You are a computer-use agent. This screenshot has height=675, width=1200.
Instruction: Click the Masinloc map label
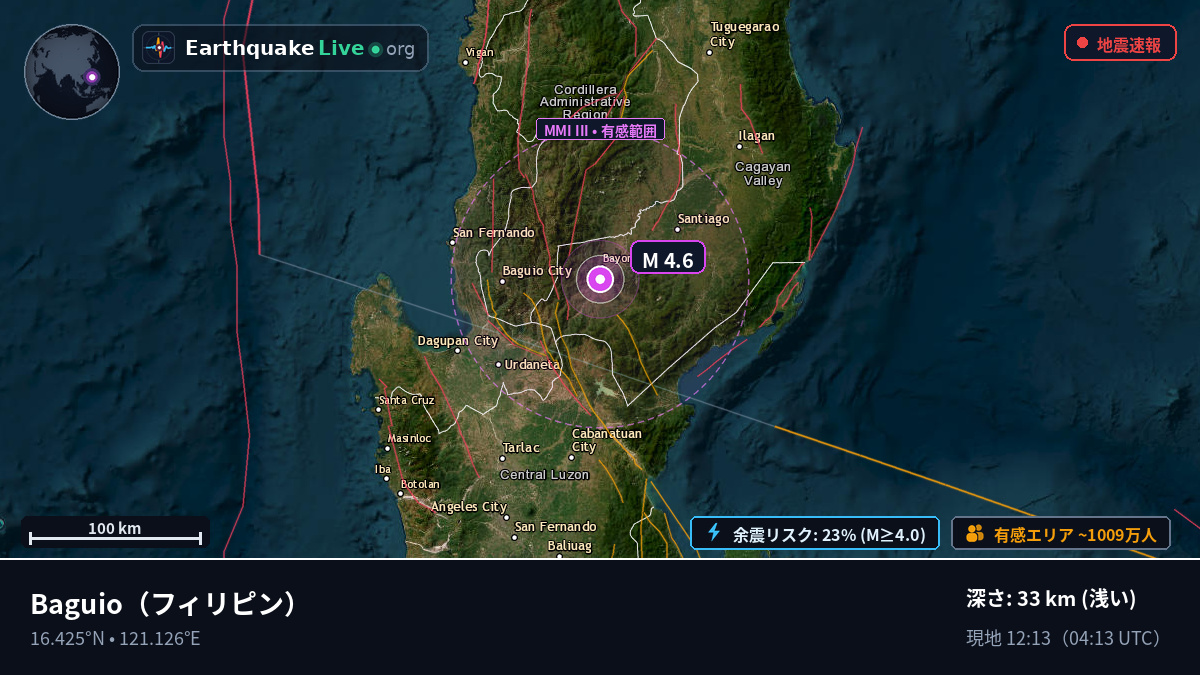(x=409, y=438)
